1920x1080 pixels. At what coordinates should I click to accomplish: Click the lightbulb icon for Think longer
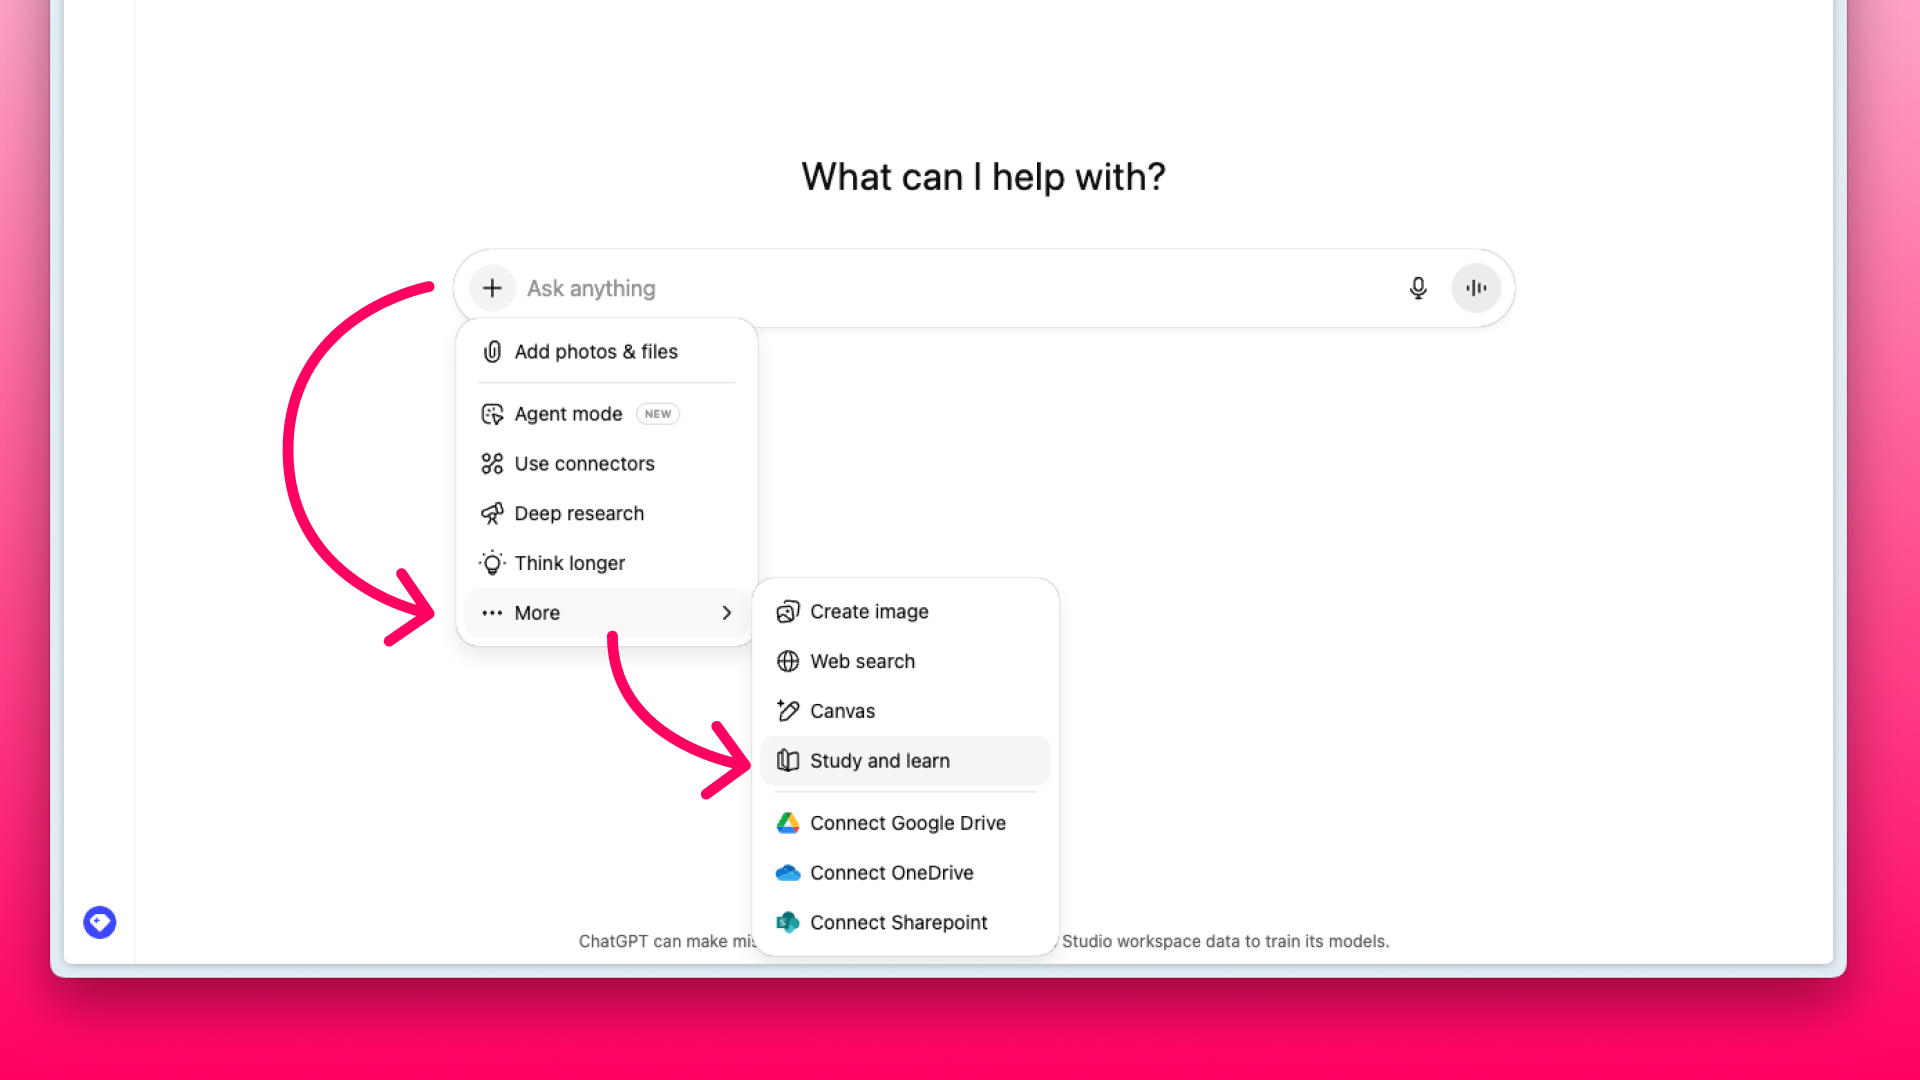[x=491, y=563]
